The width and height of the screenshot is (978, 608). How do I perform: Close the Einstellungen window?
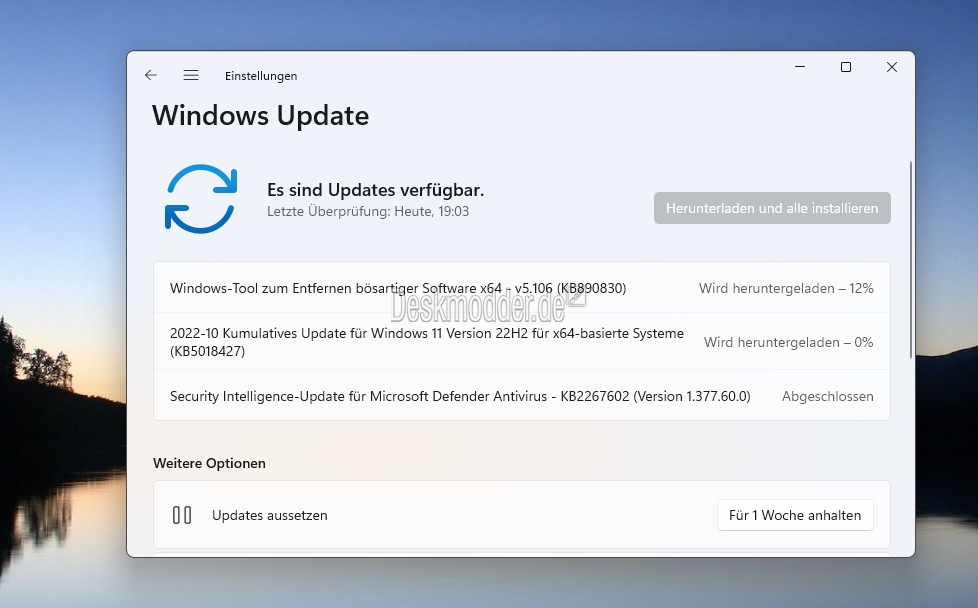tap(892, 67)
